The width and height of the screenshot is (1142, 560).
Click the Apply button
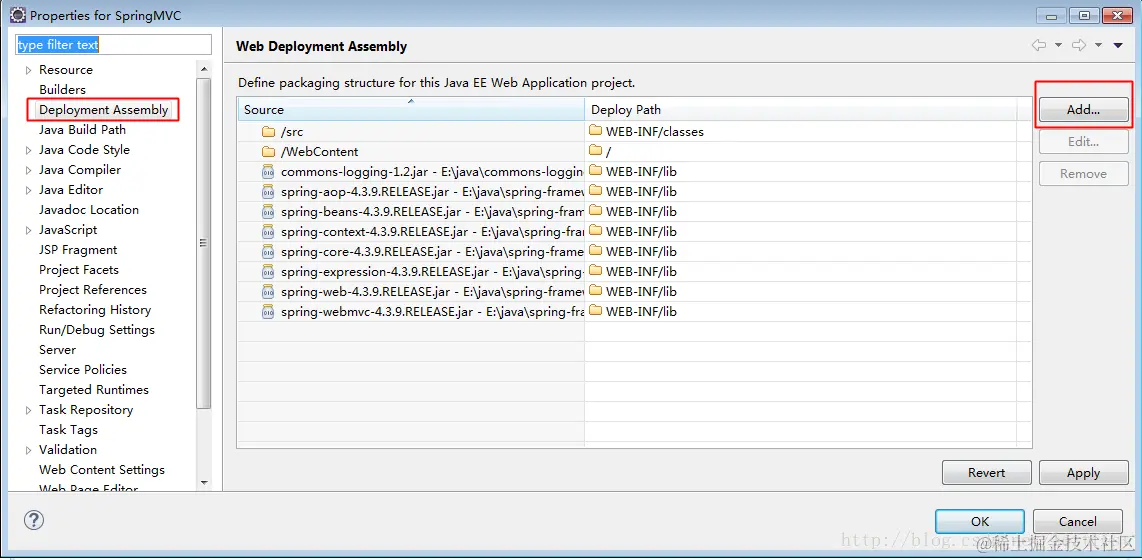pos(1083,473)
